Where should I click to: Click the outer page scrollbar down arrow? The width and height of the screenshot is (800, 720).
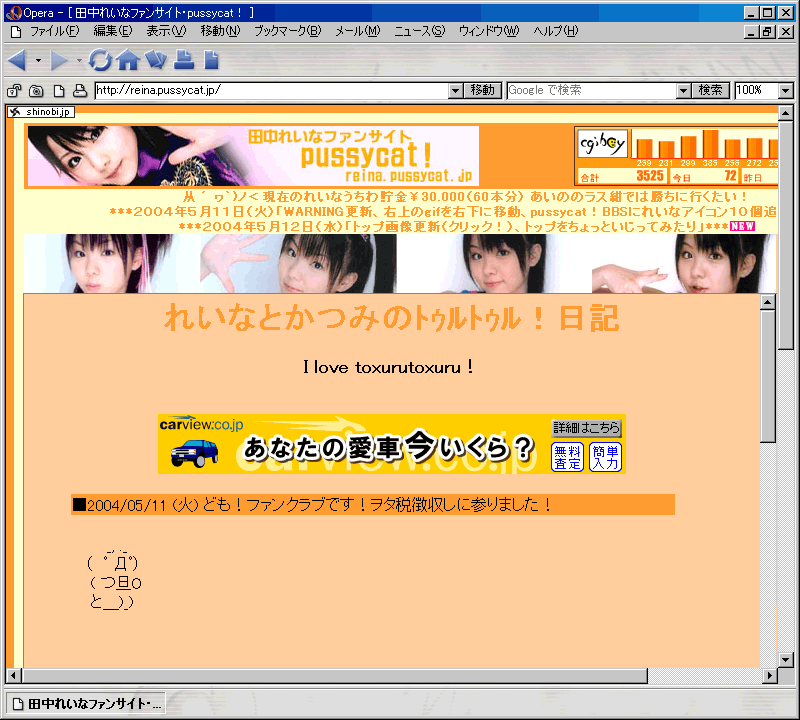pyautogui.click(x=786, y=660)
